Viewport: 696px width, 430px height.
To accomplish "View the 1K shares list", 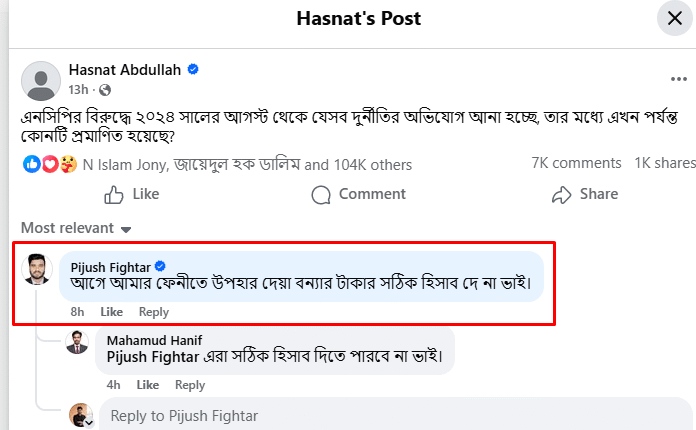I will click(665, 163).
